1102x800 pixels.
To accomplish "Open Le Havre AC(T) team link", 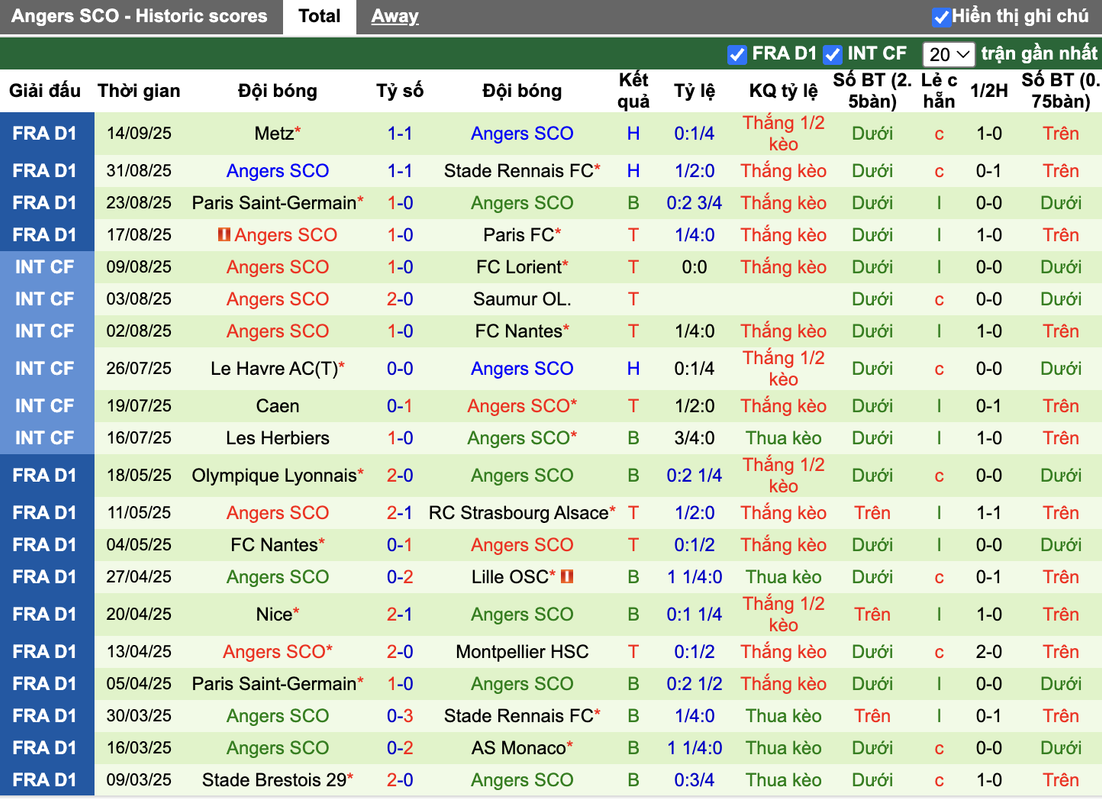I will [x=275, y=368].
